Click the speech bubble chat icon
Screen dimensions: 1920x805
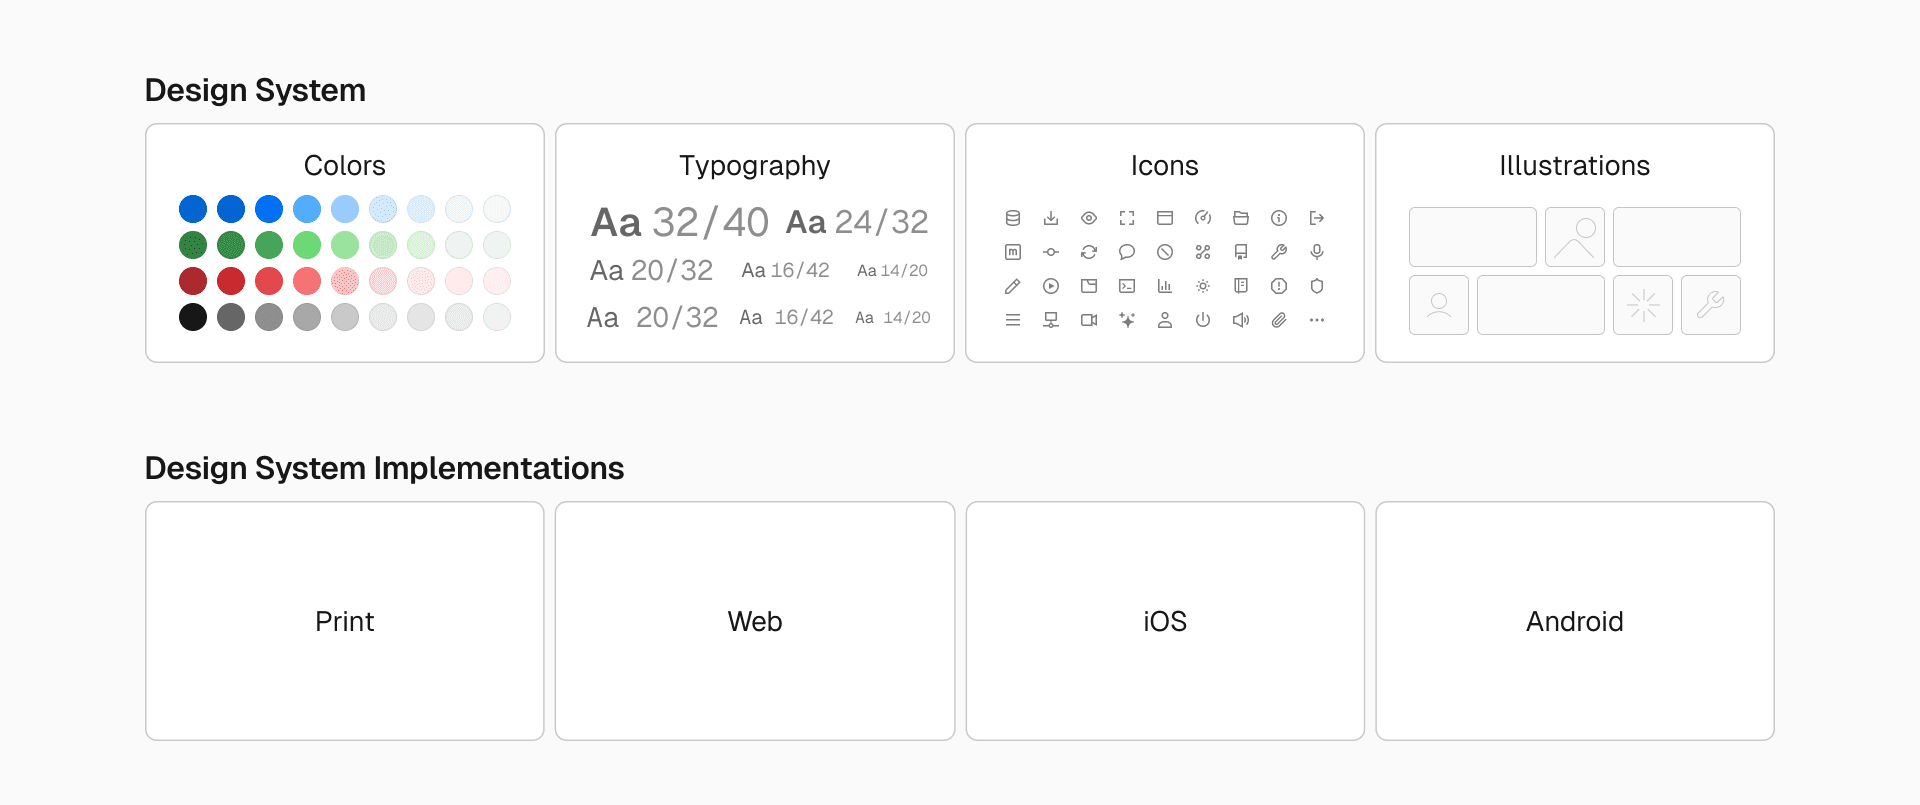[1127, 252]
